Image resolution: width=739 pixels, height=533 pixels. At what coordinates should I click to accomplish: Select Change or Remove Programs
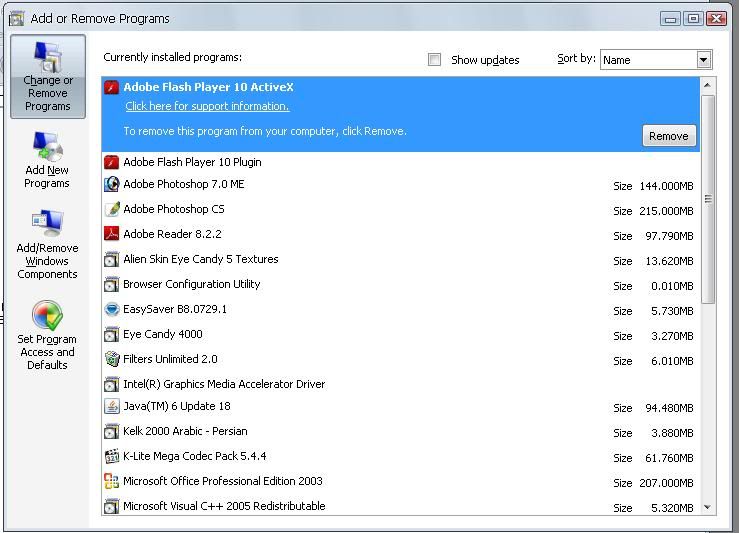coord(48,78)
